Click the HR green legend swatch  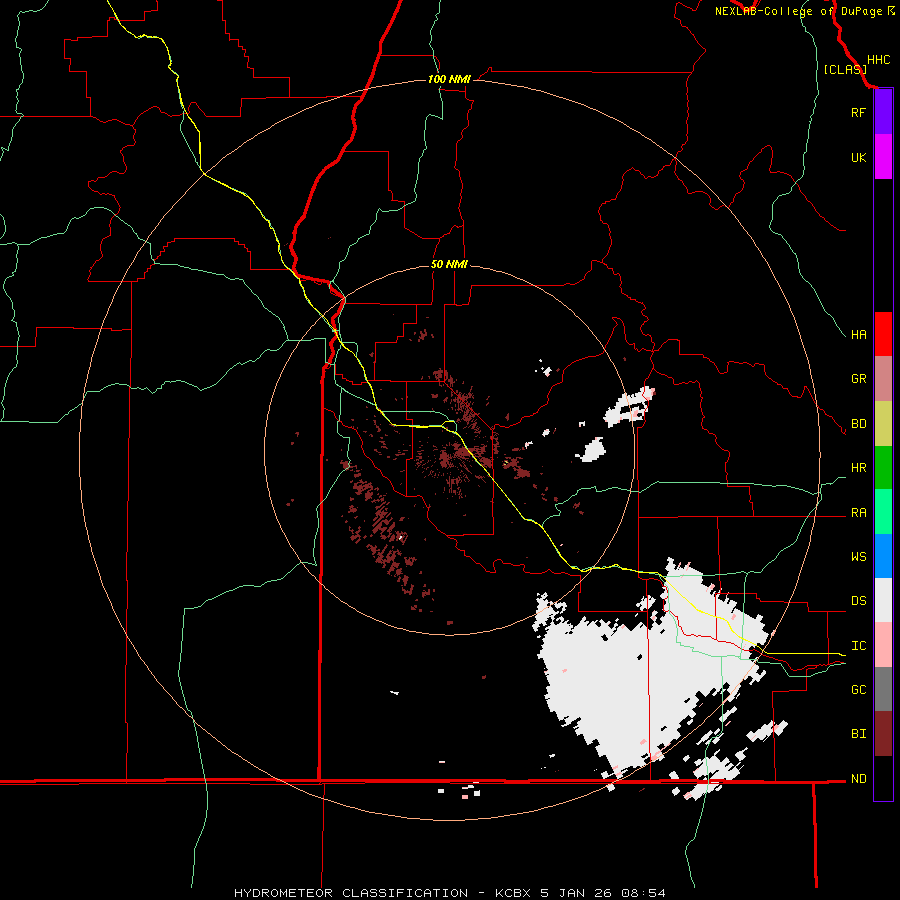[x=883, y=467]
